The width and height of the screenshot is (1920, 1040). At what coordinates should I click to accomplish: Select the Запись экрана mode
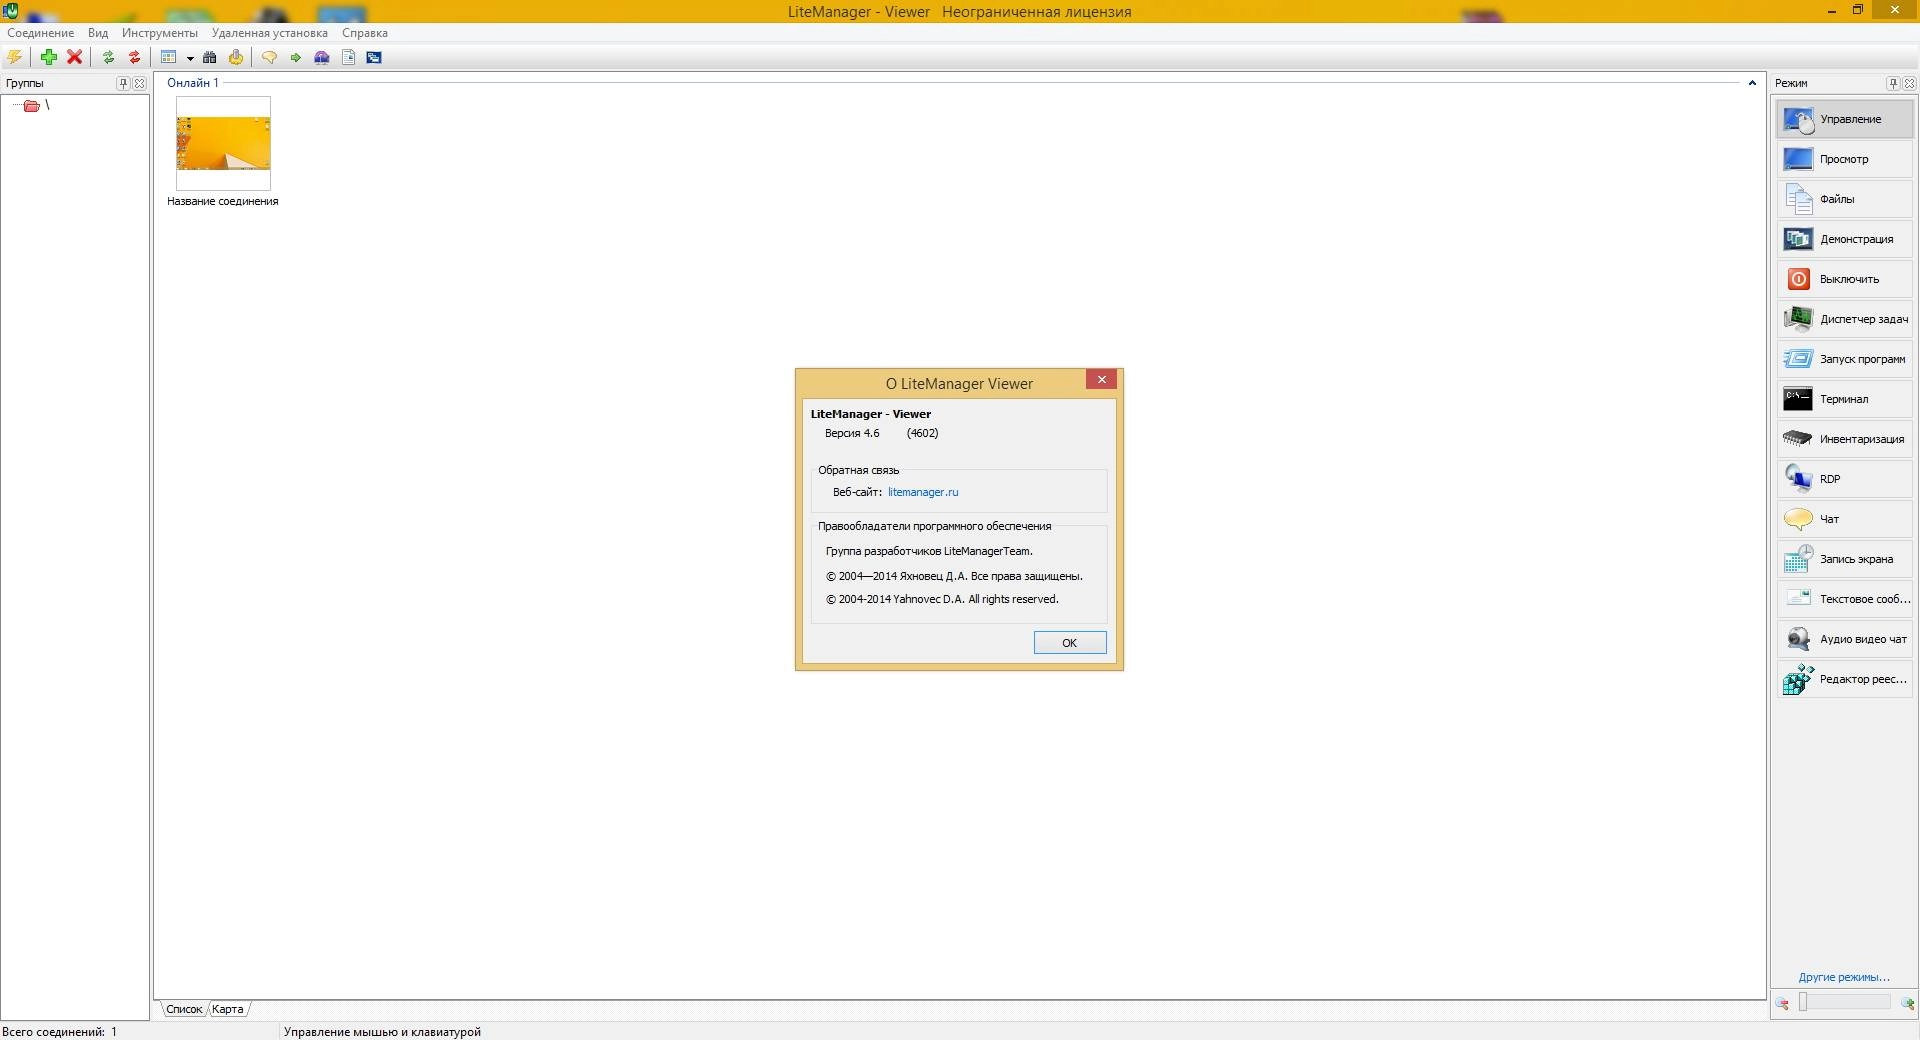tap(1845, 559)
